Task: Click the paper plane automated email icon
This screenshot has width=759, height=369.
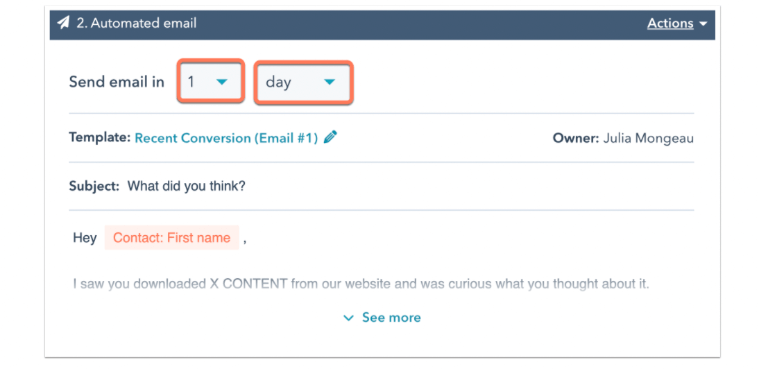Action: tap(63, 23)
